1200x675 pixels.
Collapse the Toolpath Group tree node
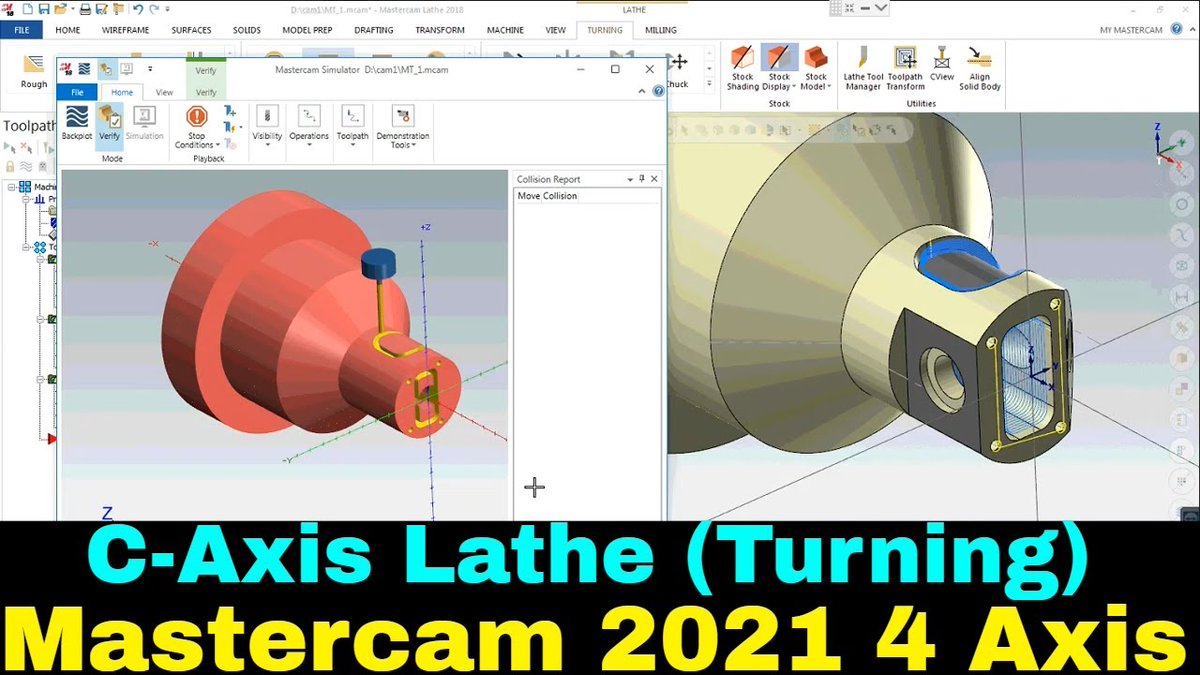27,246
